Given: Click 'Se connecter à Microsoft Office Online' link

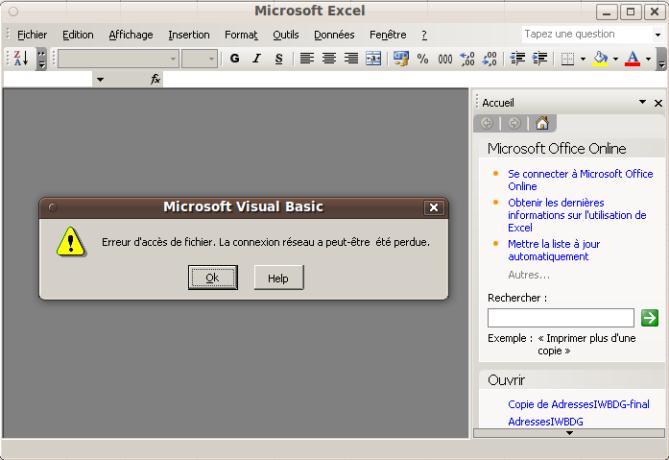Looking at the screenshot, I should click(x=580, y=180).
